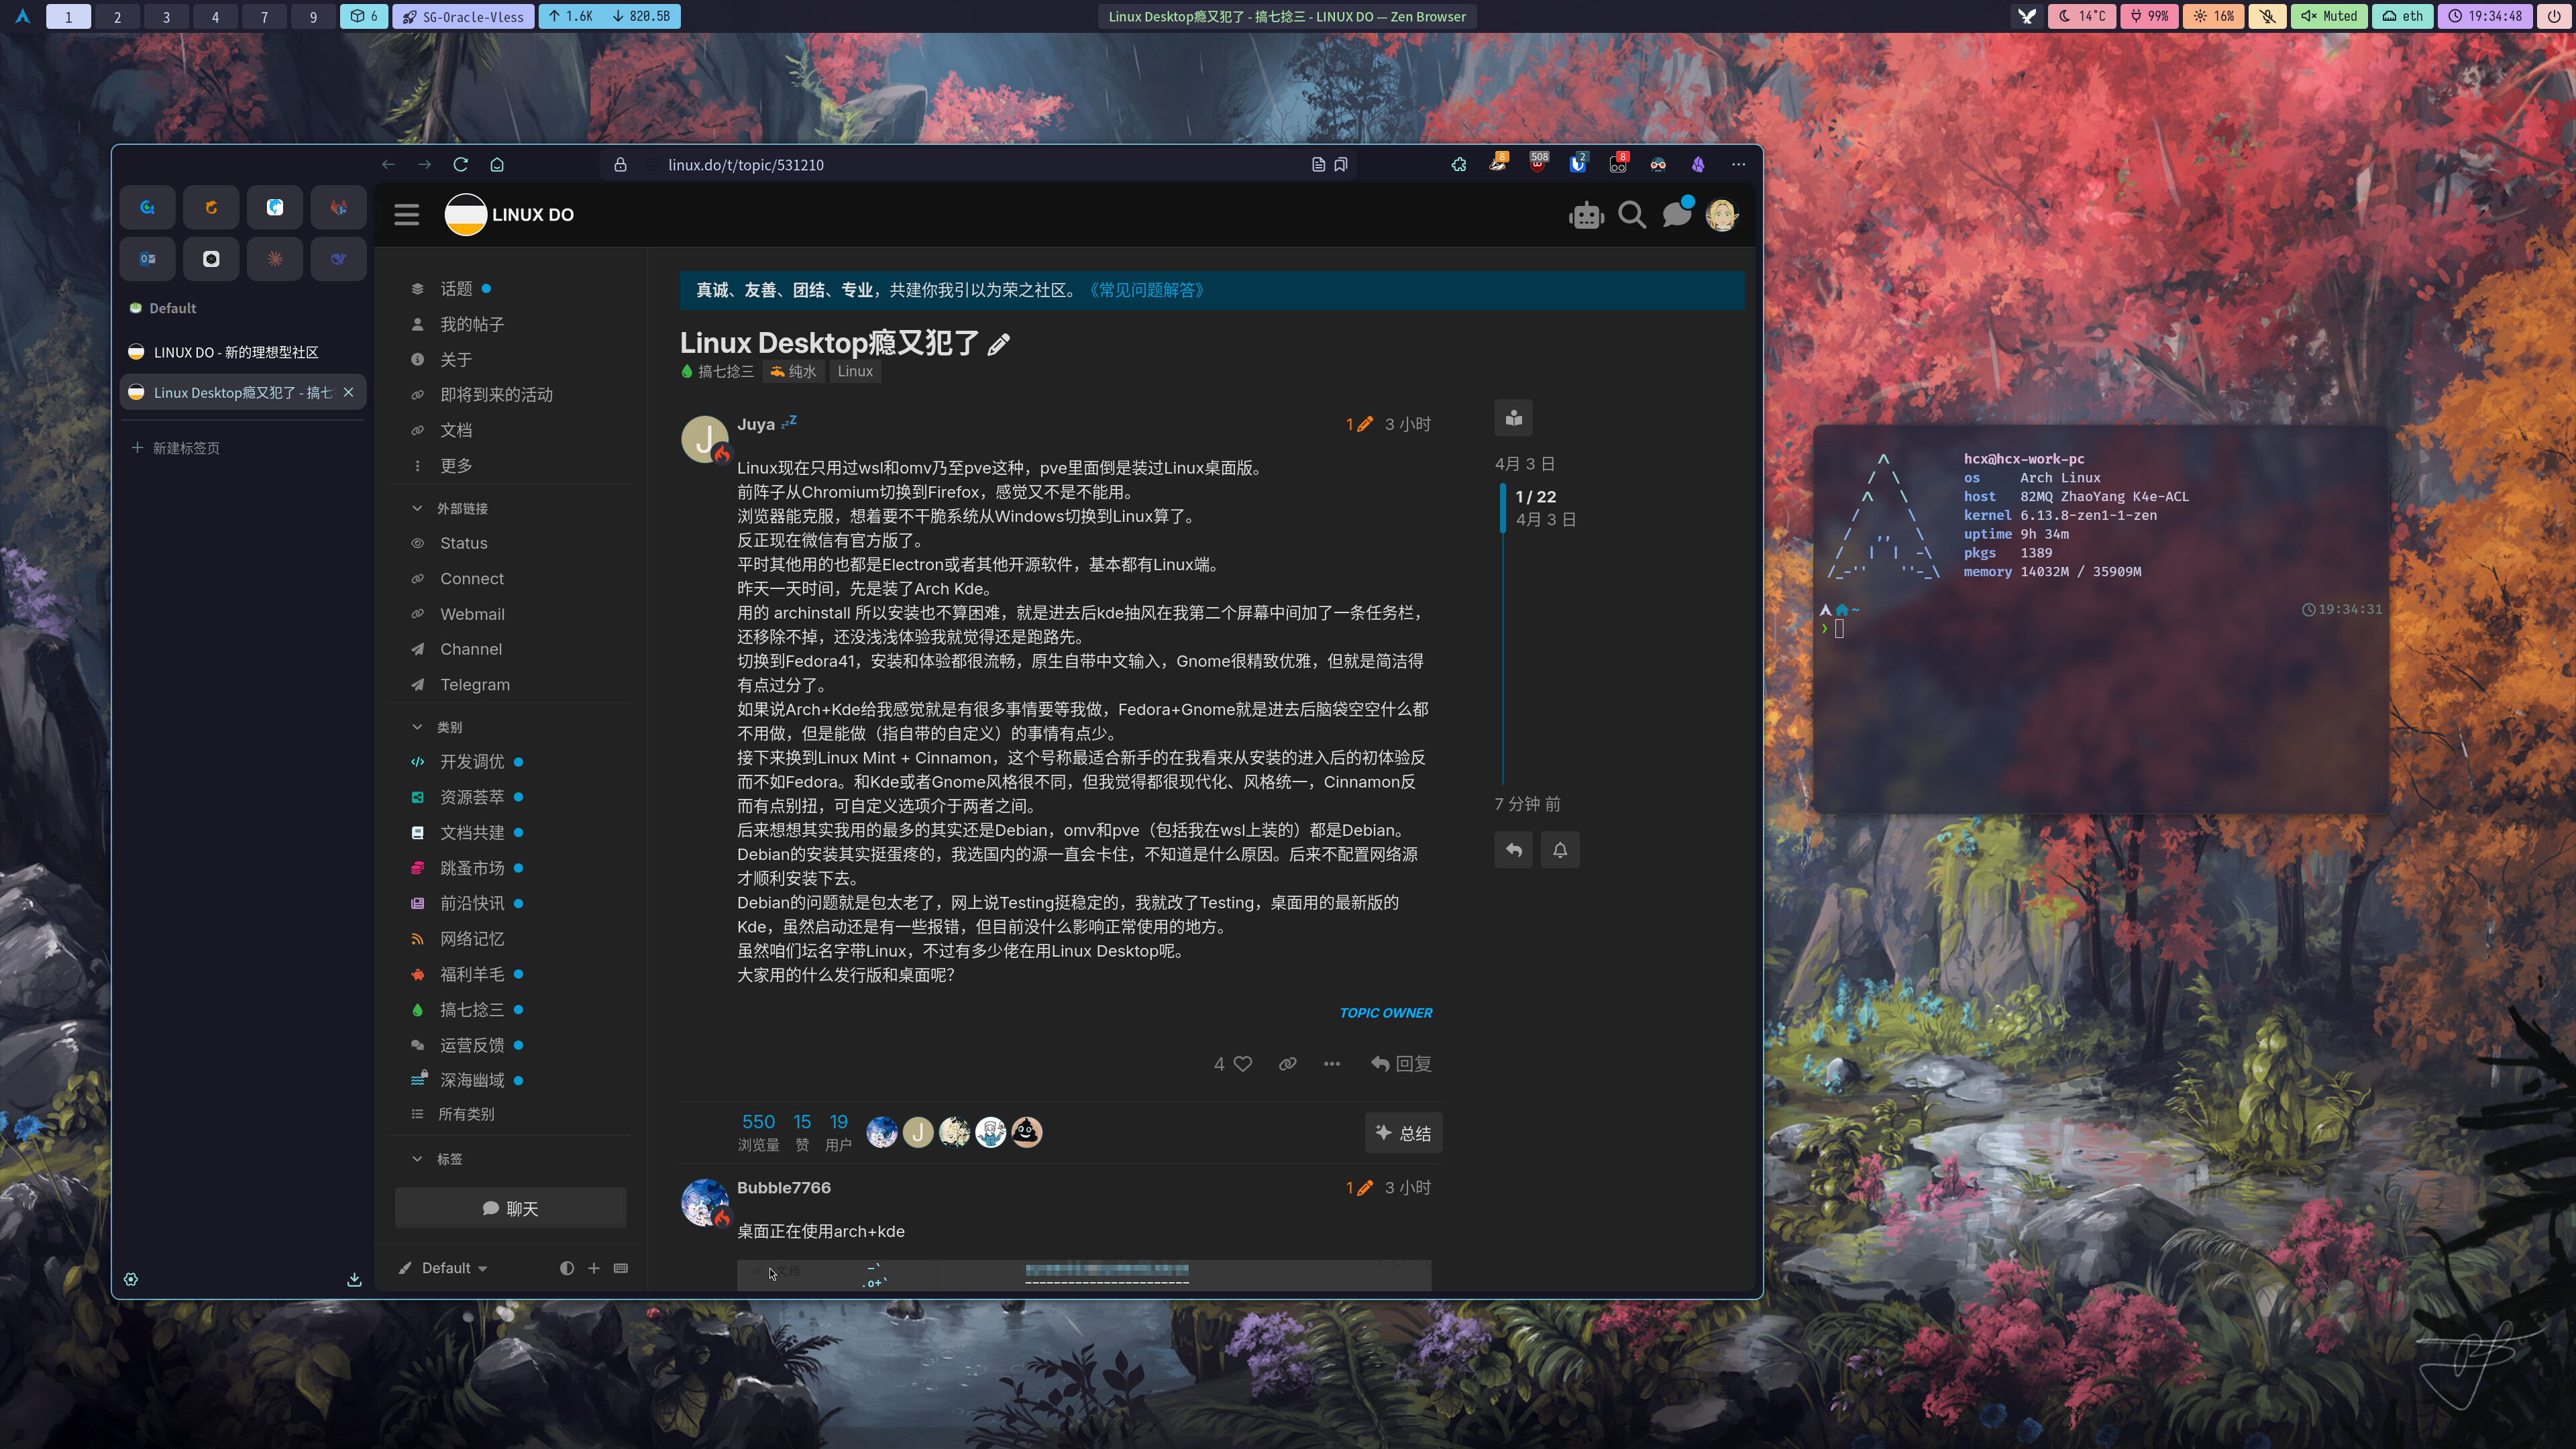Expand the 标签 section
This screenshot has width=2576, height=1449.
point(438,1159)
